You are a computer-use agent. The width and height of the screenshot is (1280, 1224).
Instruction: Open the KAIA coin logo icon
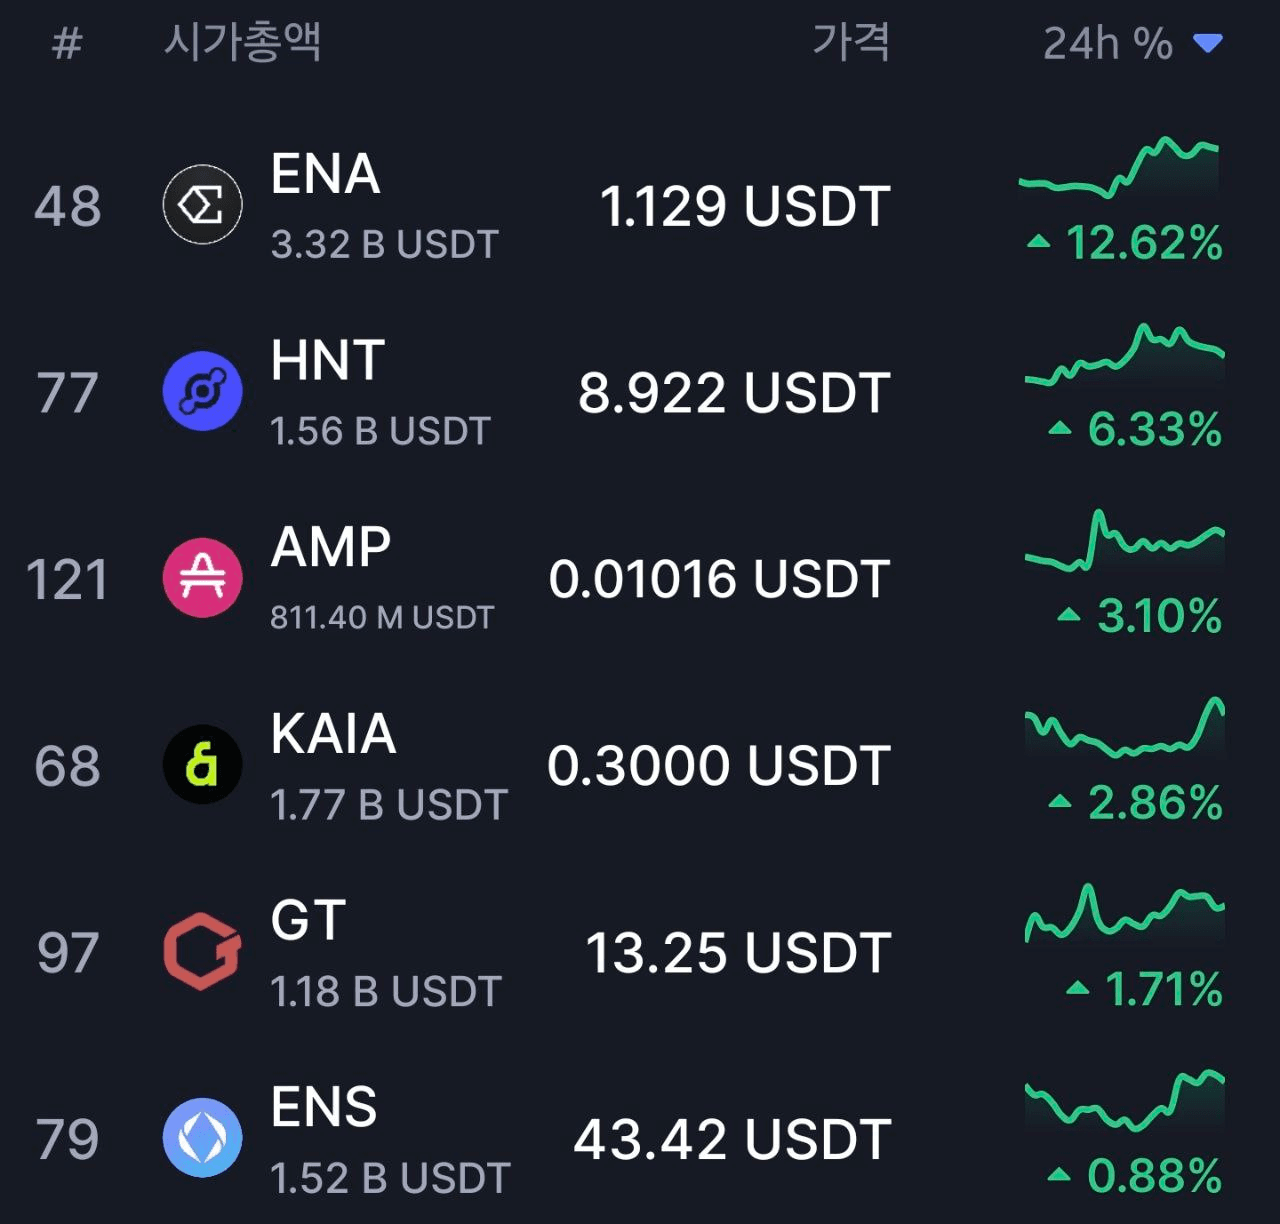[202, 765]
